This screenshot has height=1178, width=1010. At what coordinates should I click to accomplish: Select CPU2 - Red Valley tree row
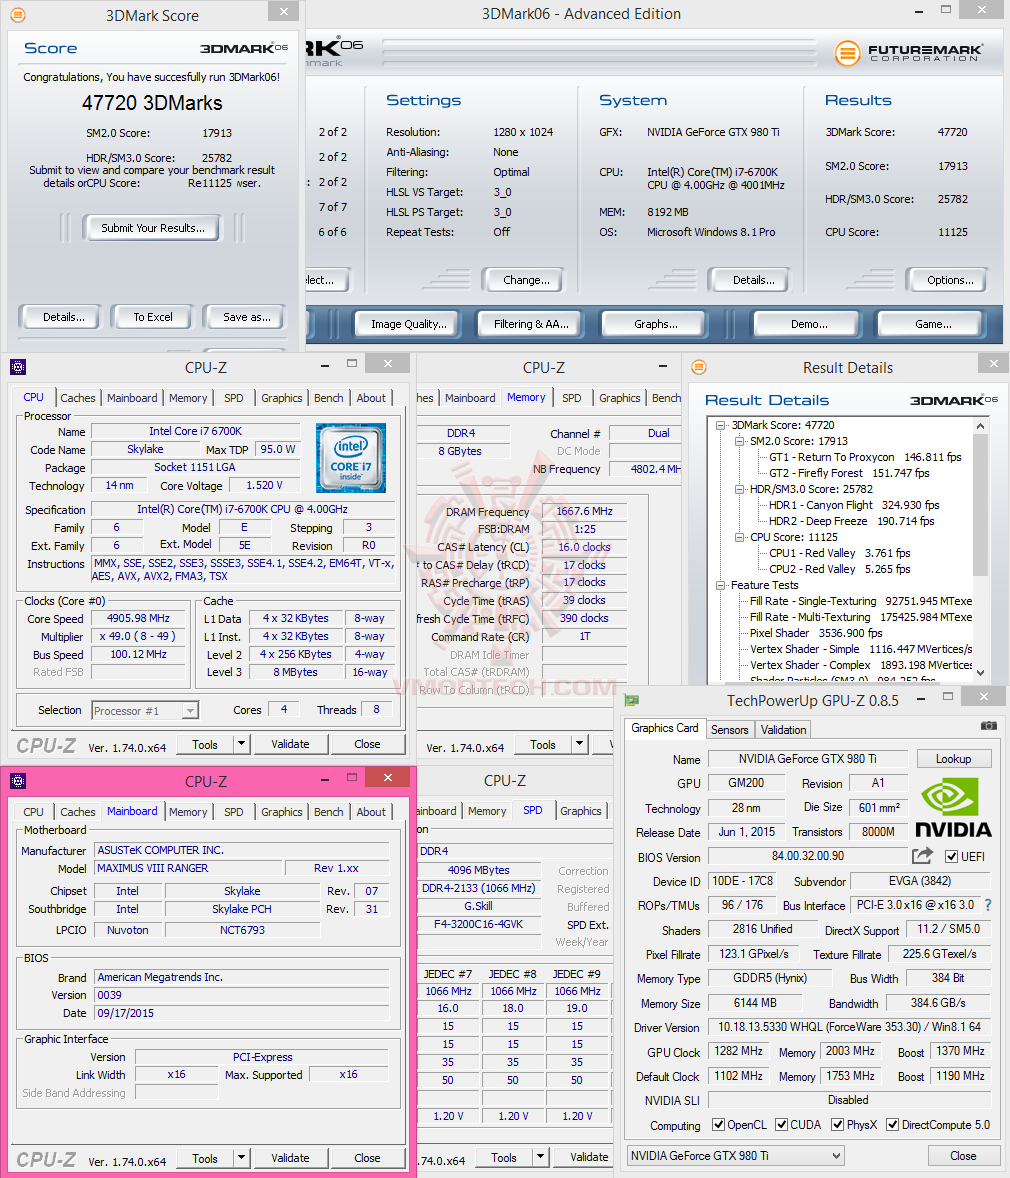pyautogui.click(x=839, y=569)
